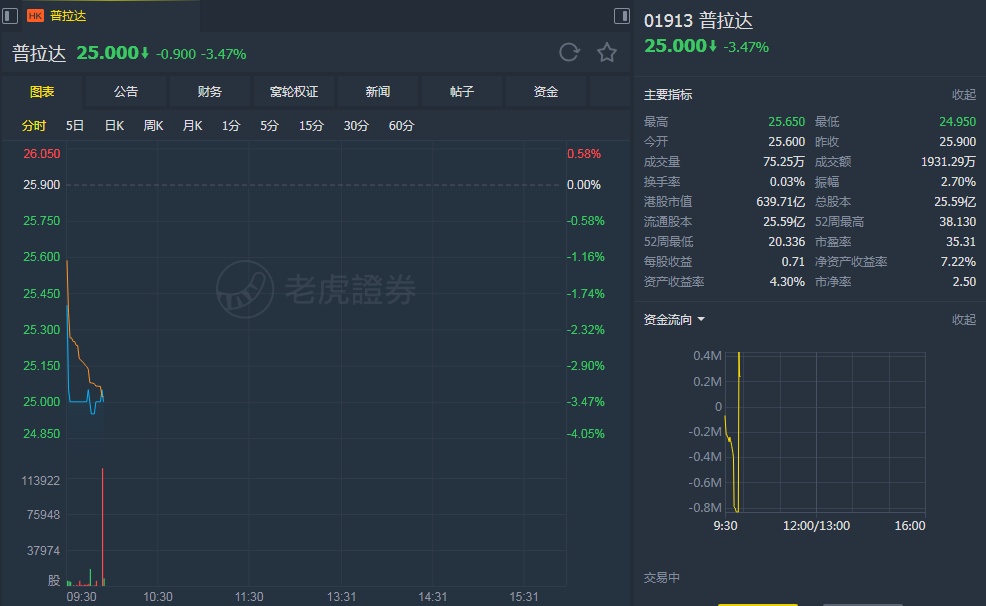Screen dimensions: 986x606
Task: Click the 资产收益率 value 4.30%
Action: tap(787, 282)
